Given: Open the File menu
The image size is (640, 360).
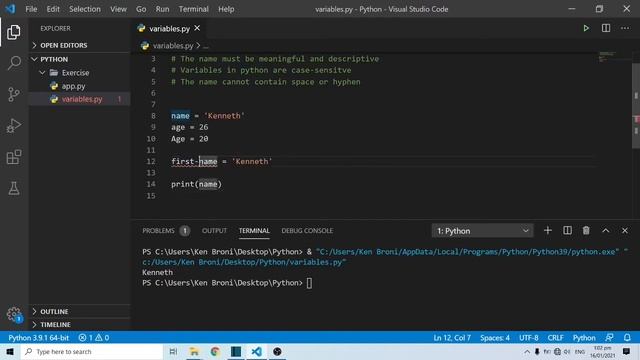Looking at the screenshot, I should (31, 9).
